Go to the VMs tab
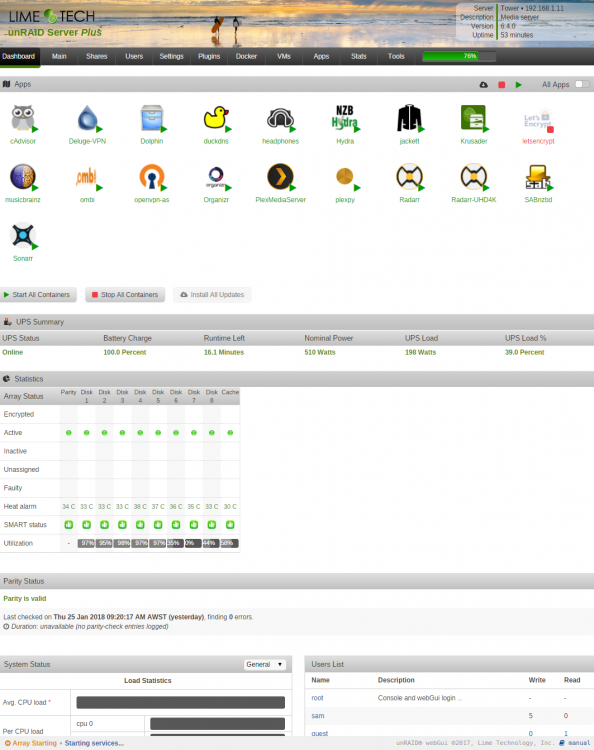594x750 pixels. [284, 56]
